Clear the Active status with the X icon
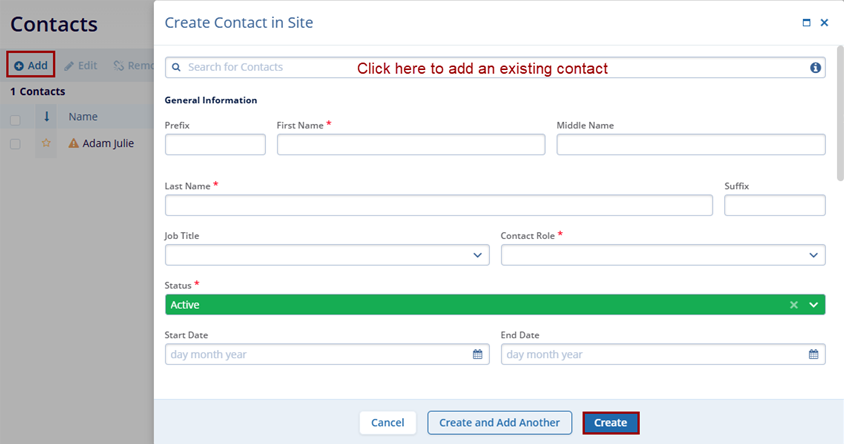 point(794,305)
